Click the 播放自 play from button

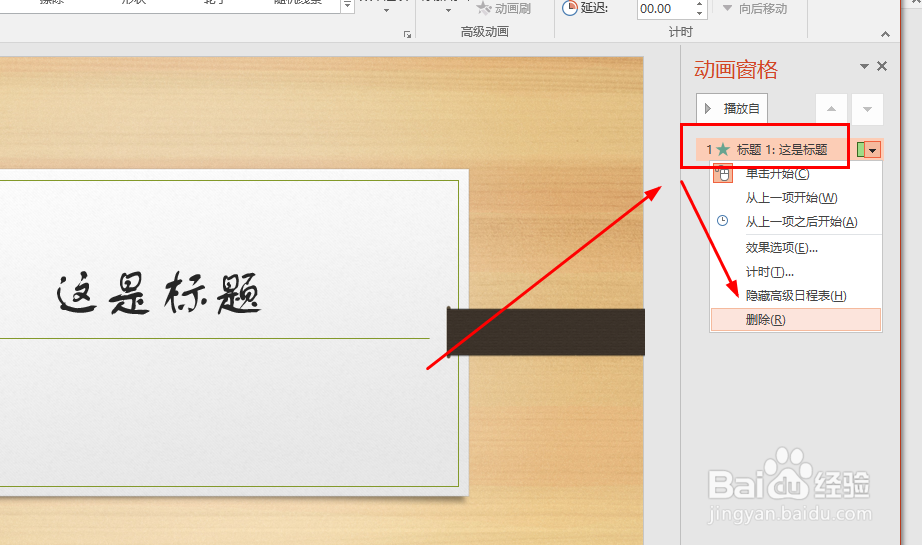click(x=732, y=109)
